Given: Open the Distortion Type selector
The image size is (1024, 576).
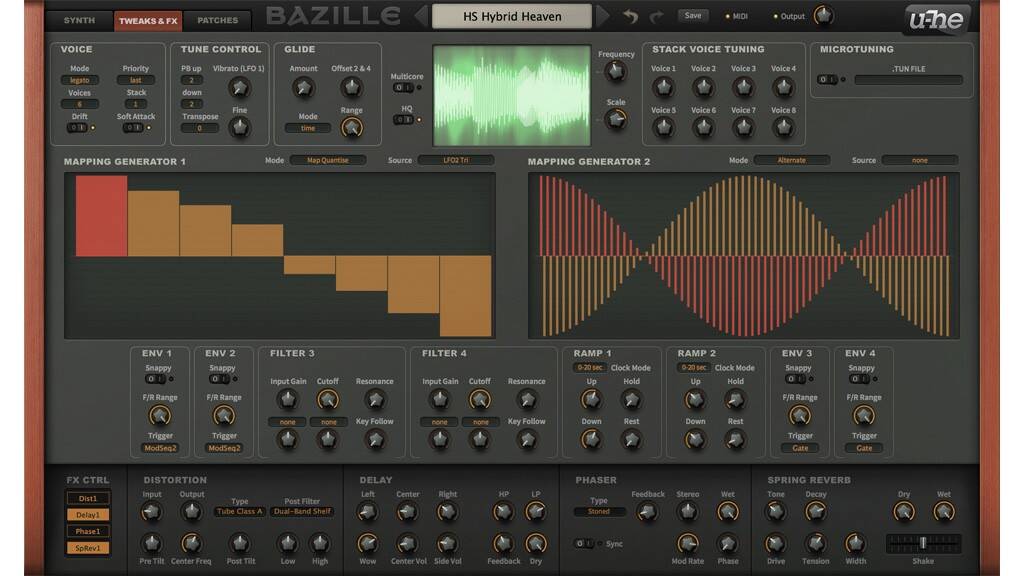Looking at the screenshot, I should (x=240, y=511).
